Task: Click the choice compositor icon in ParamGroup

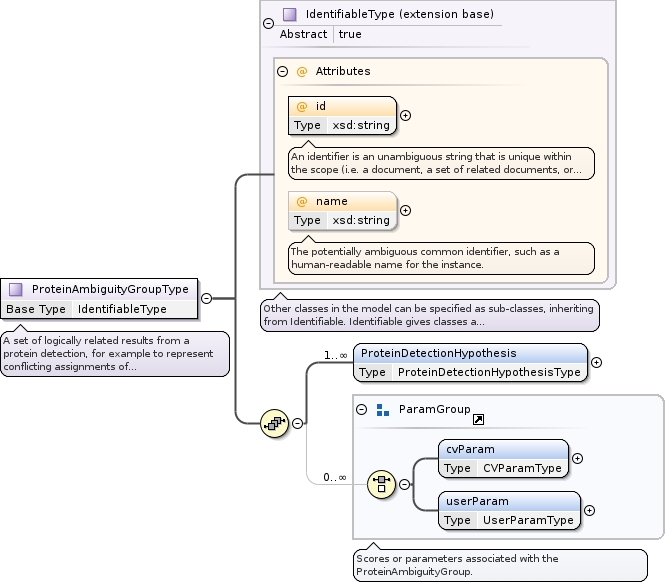Action: coord(381,484)
